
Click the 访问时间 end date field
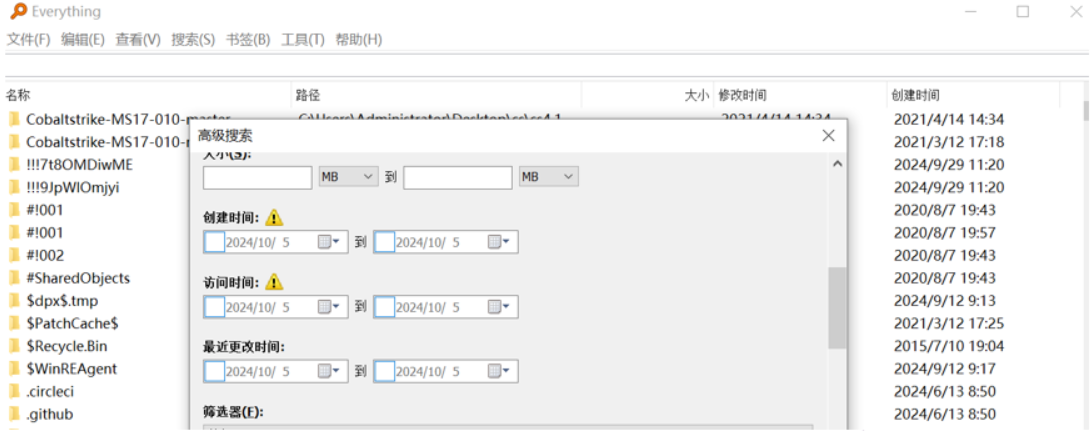click(x=446, y=307)
